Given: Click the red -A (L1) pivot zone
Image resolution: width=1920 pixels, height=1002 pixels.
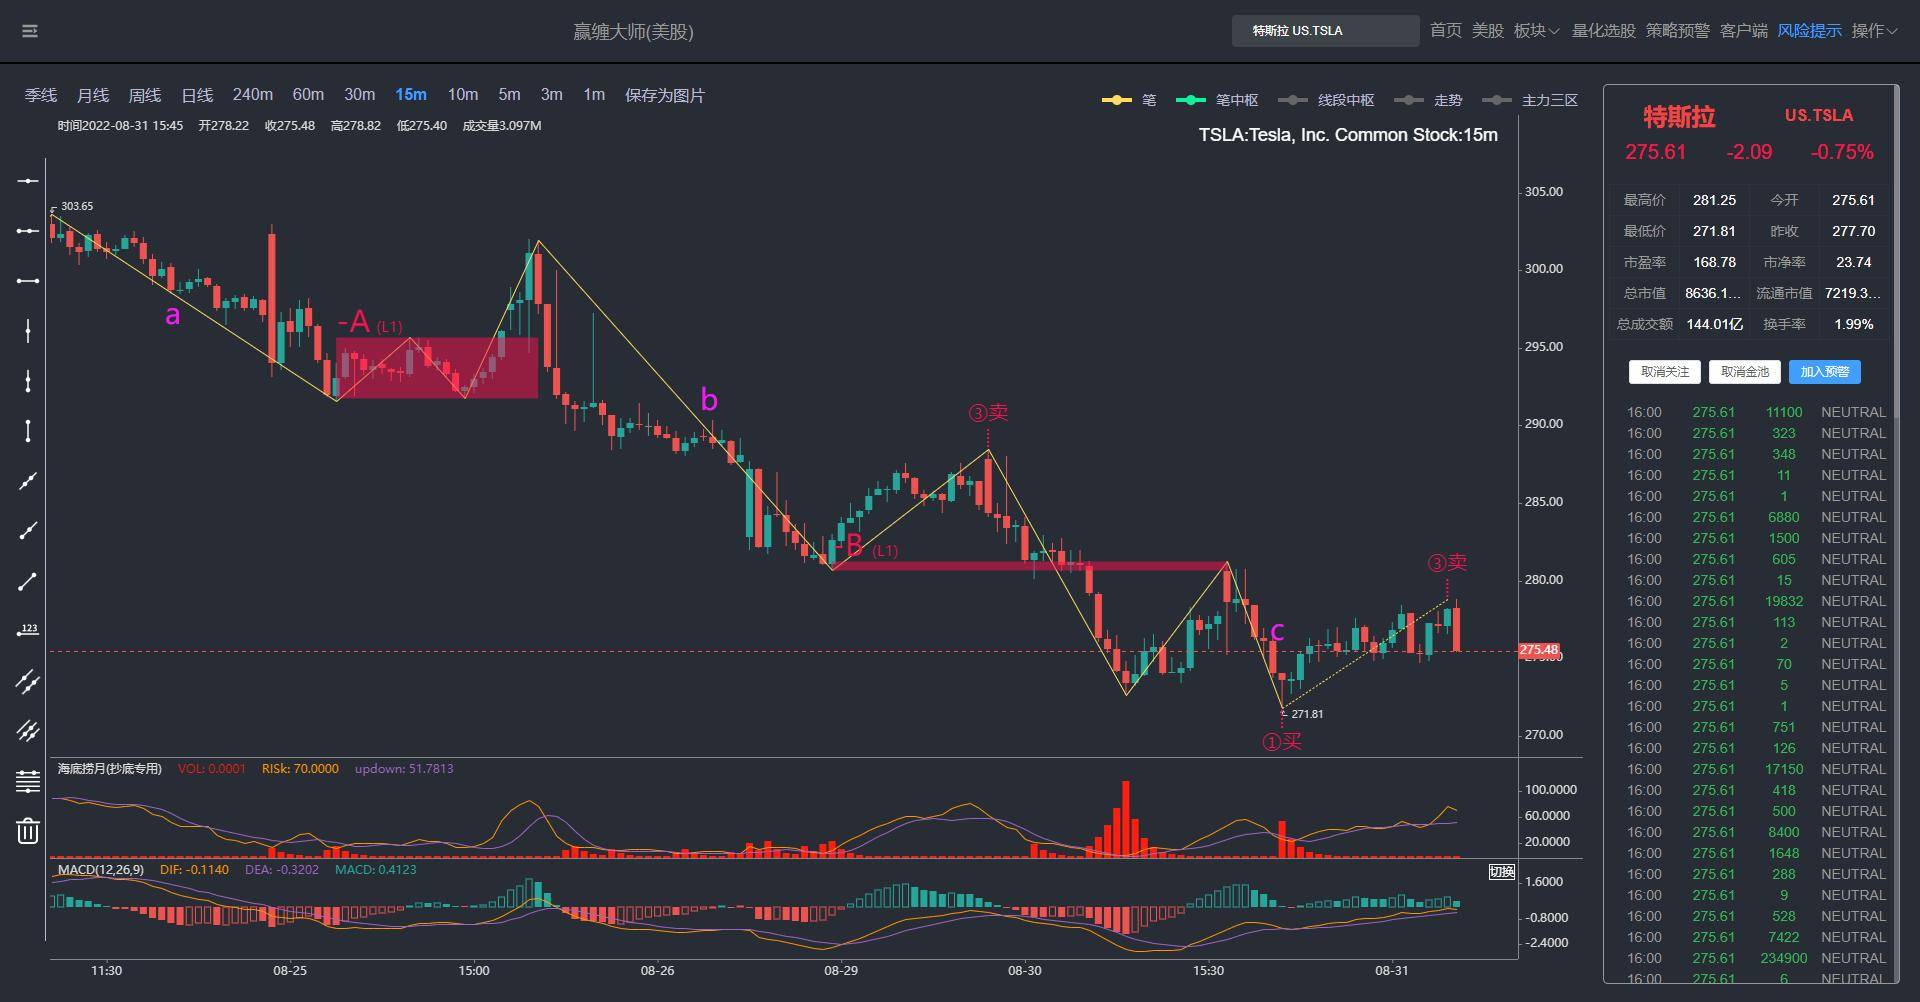Looking at the screenshot, I should 437,368.
